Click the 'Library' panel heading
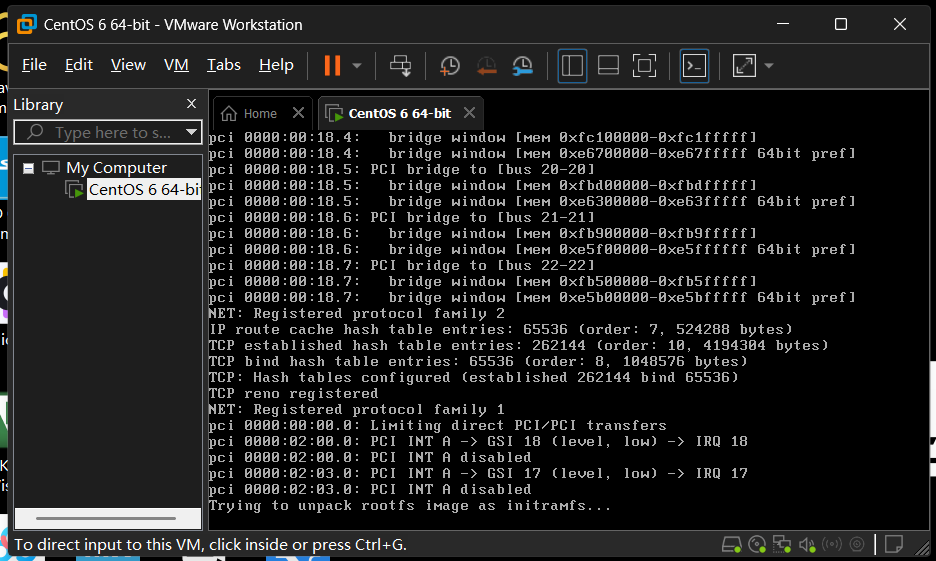This screenshot has height=561, width=936. [38, 104]
